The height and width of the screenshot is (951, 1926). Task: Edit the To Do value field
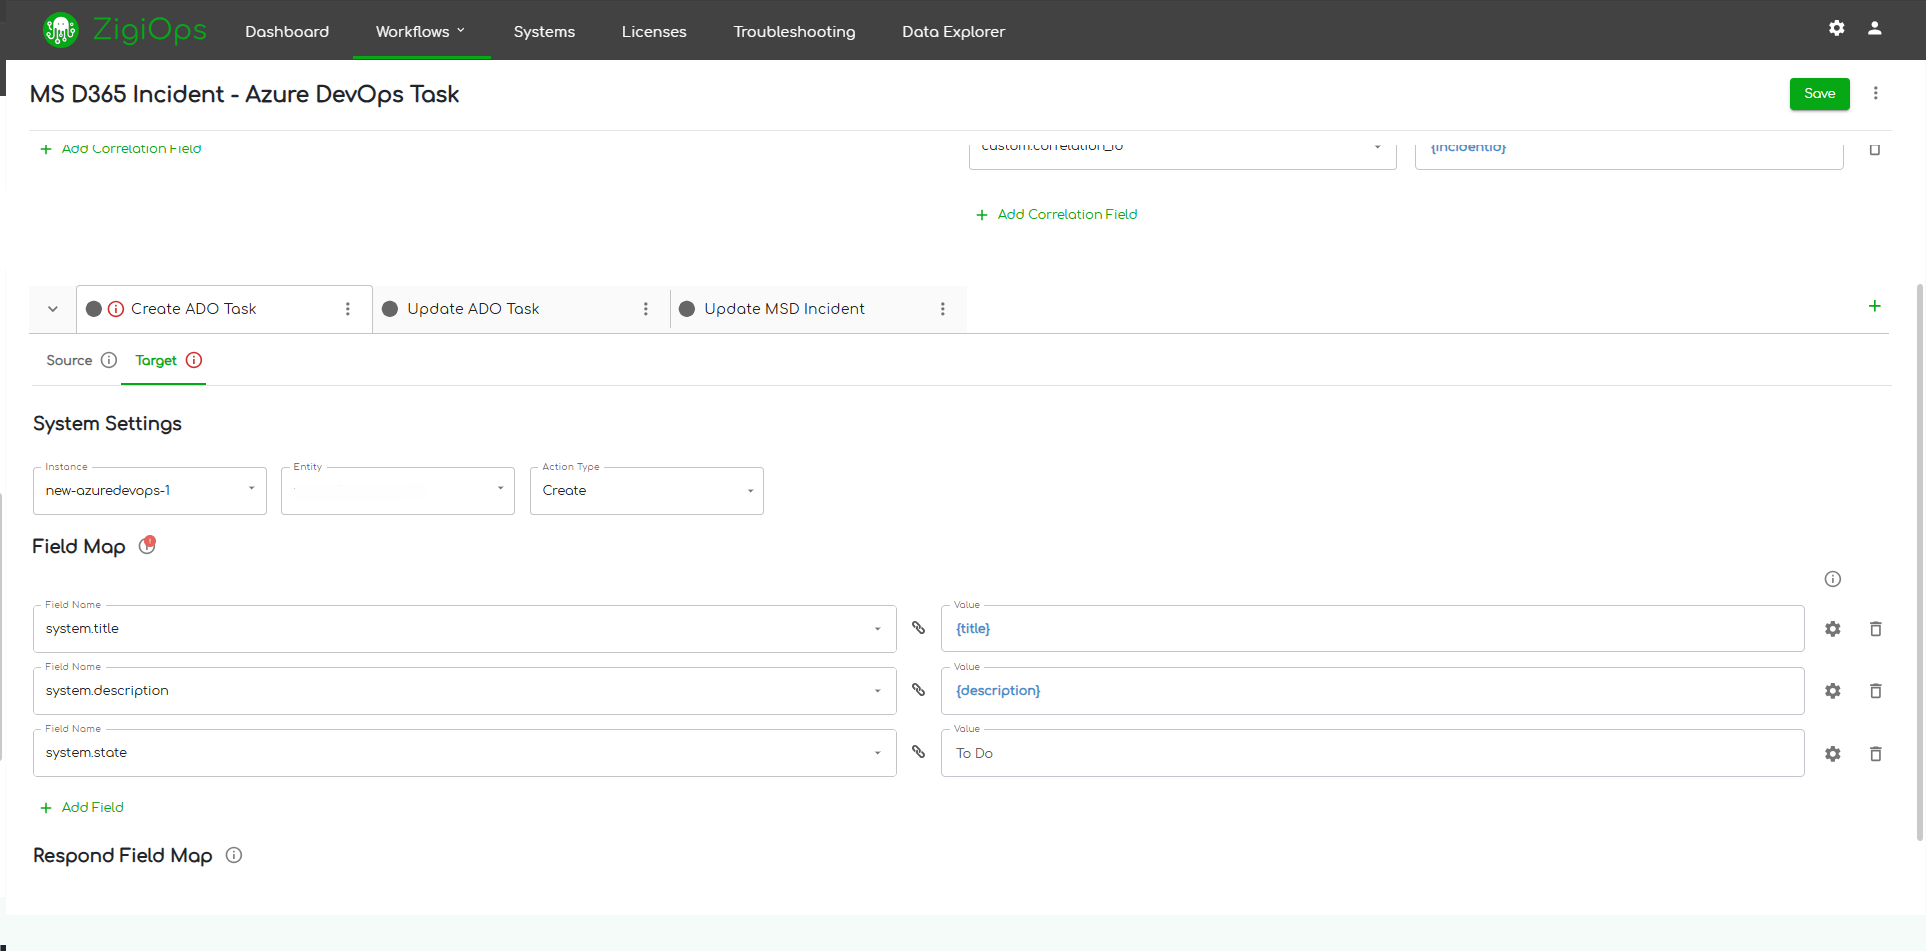1372,753
